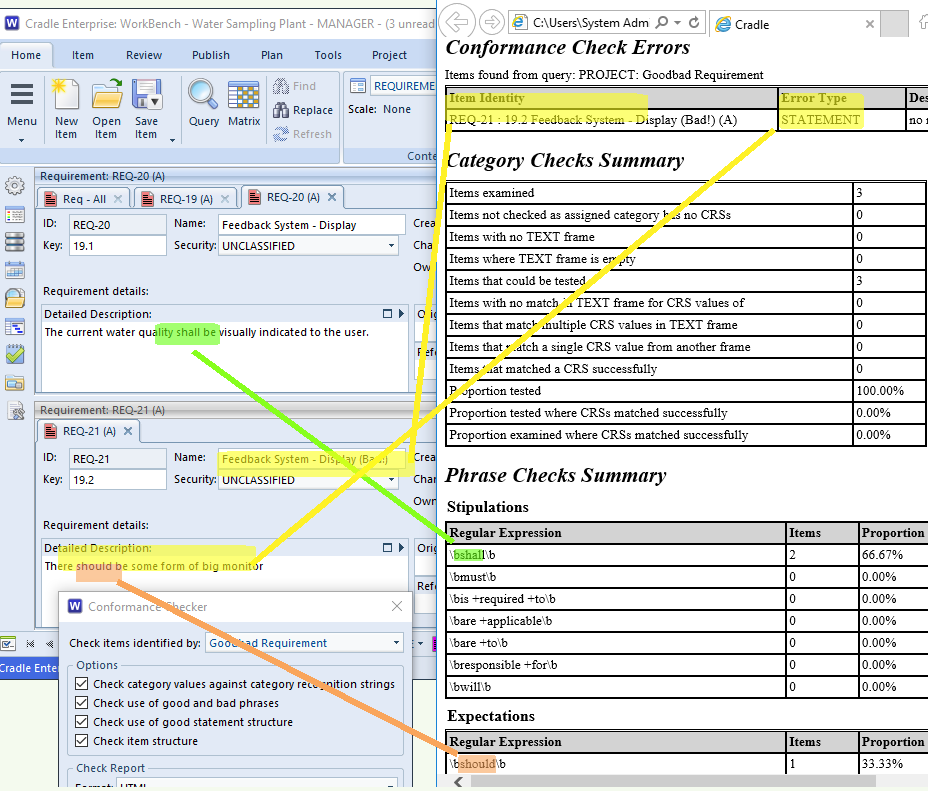This screenshot has width=928, height=791.
Task: Click the Open Item folder icon
Action: [106, 97]
